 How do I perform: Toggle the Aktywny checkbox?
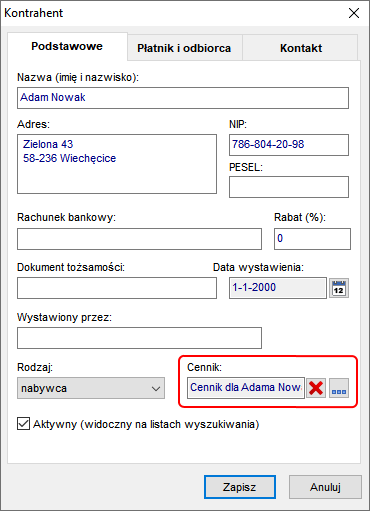(23, 424)
